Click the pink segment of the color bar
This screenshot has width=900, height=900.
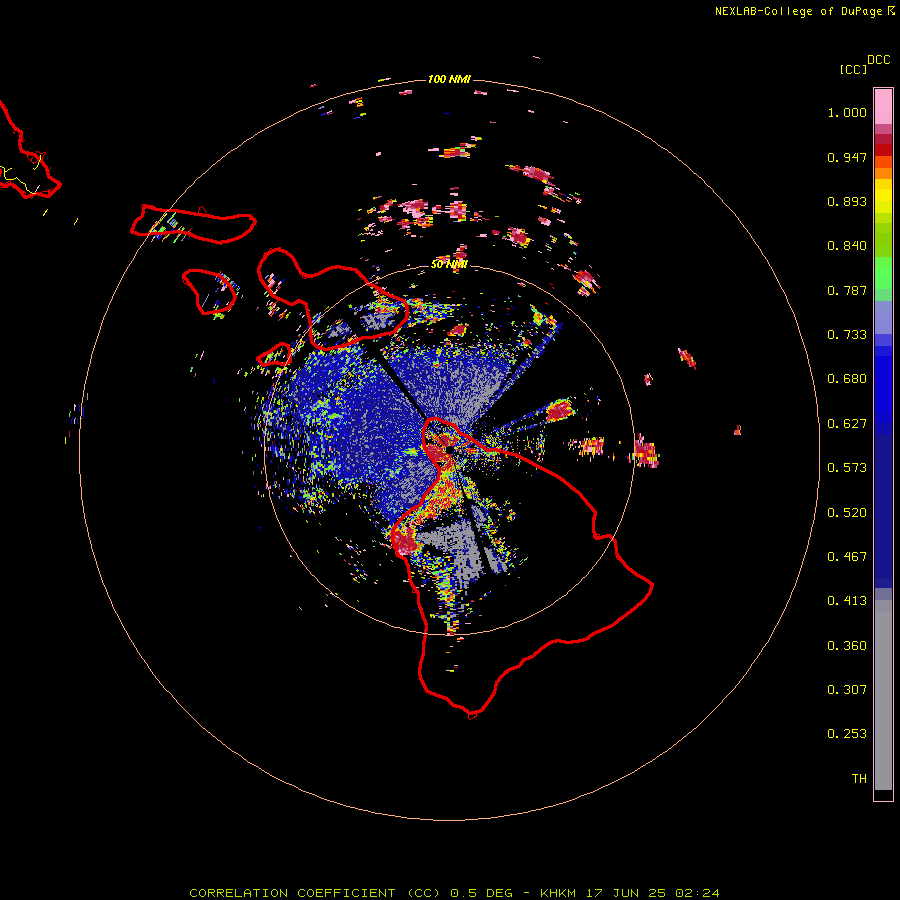(883, 106)
